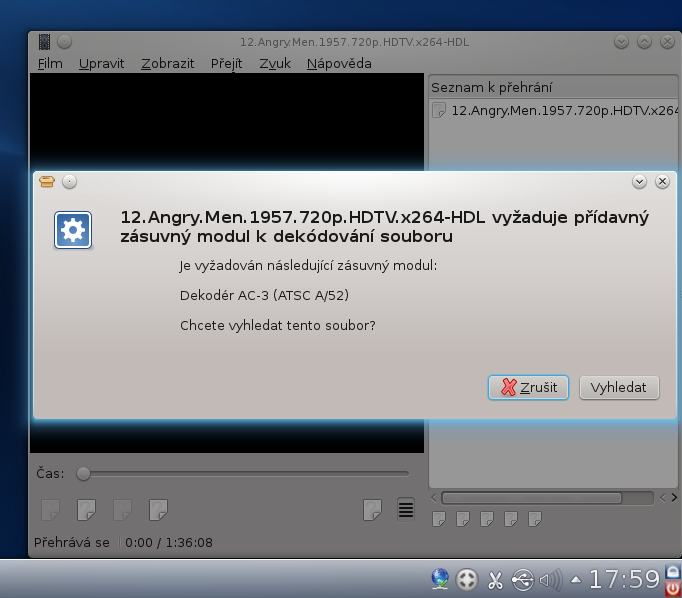The width and height of the screenshot is (682, 598).
Task: Close the plugin dialog with X button
Action: [x=662, y=181]
